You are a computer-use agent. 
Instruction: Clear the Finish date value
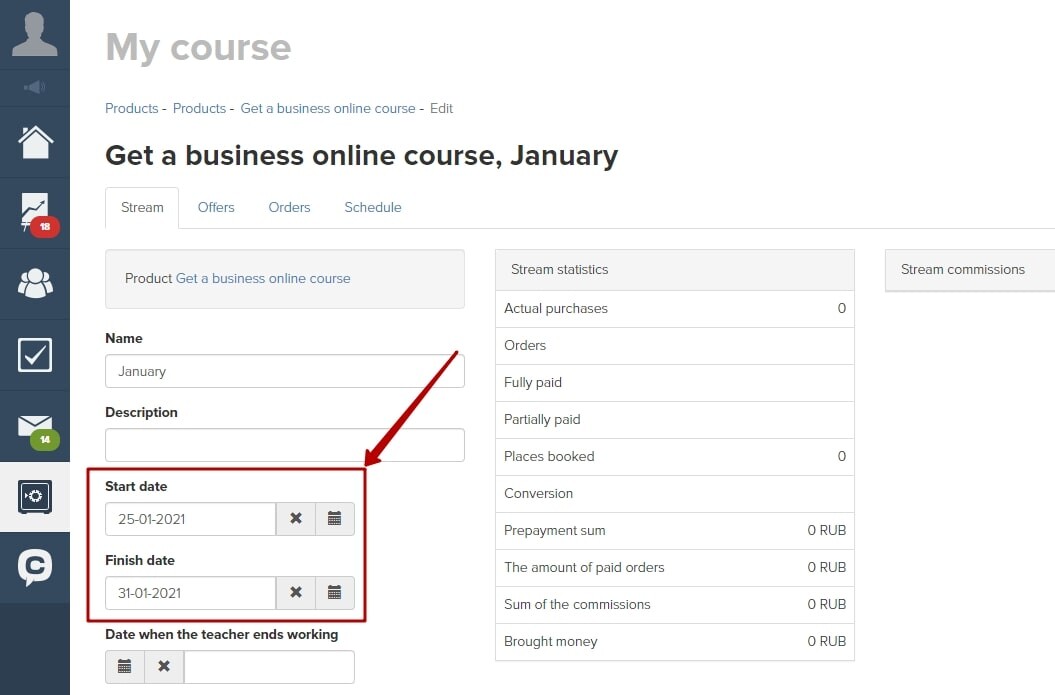coord(296,593)
